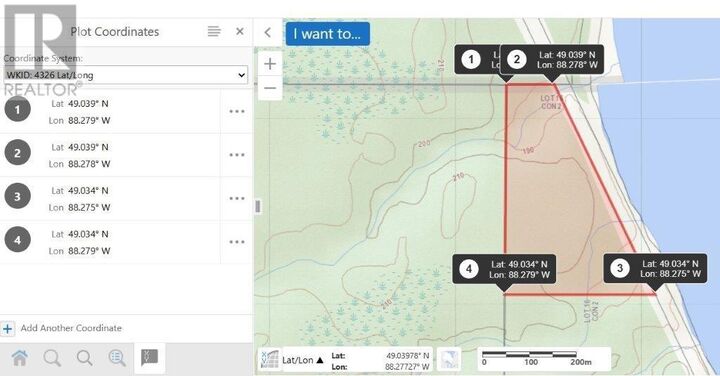Open the second search magnifier tool
Viewport: 720px width, 376px height.
84,358
